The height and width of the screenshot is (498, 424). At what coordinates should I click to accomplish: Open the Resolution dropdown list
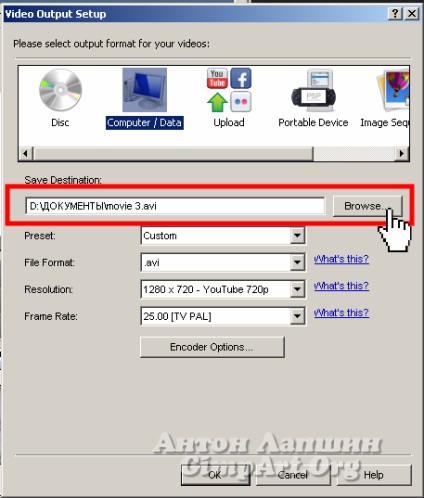point(297,289)
